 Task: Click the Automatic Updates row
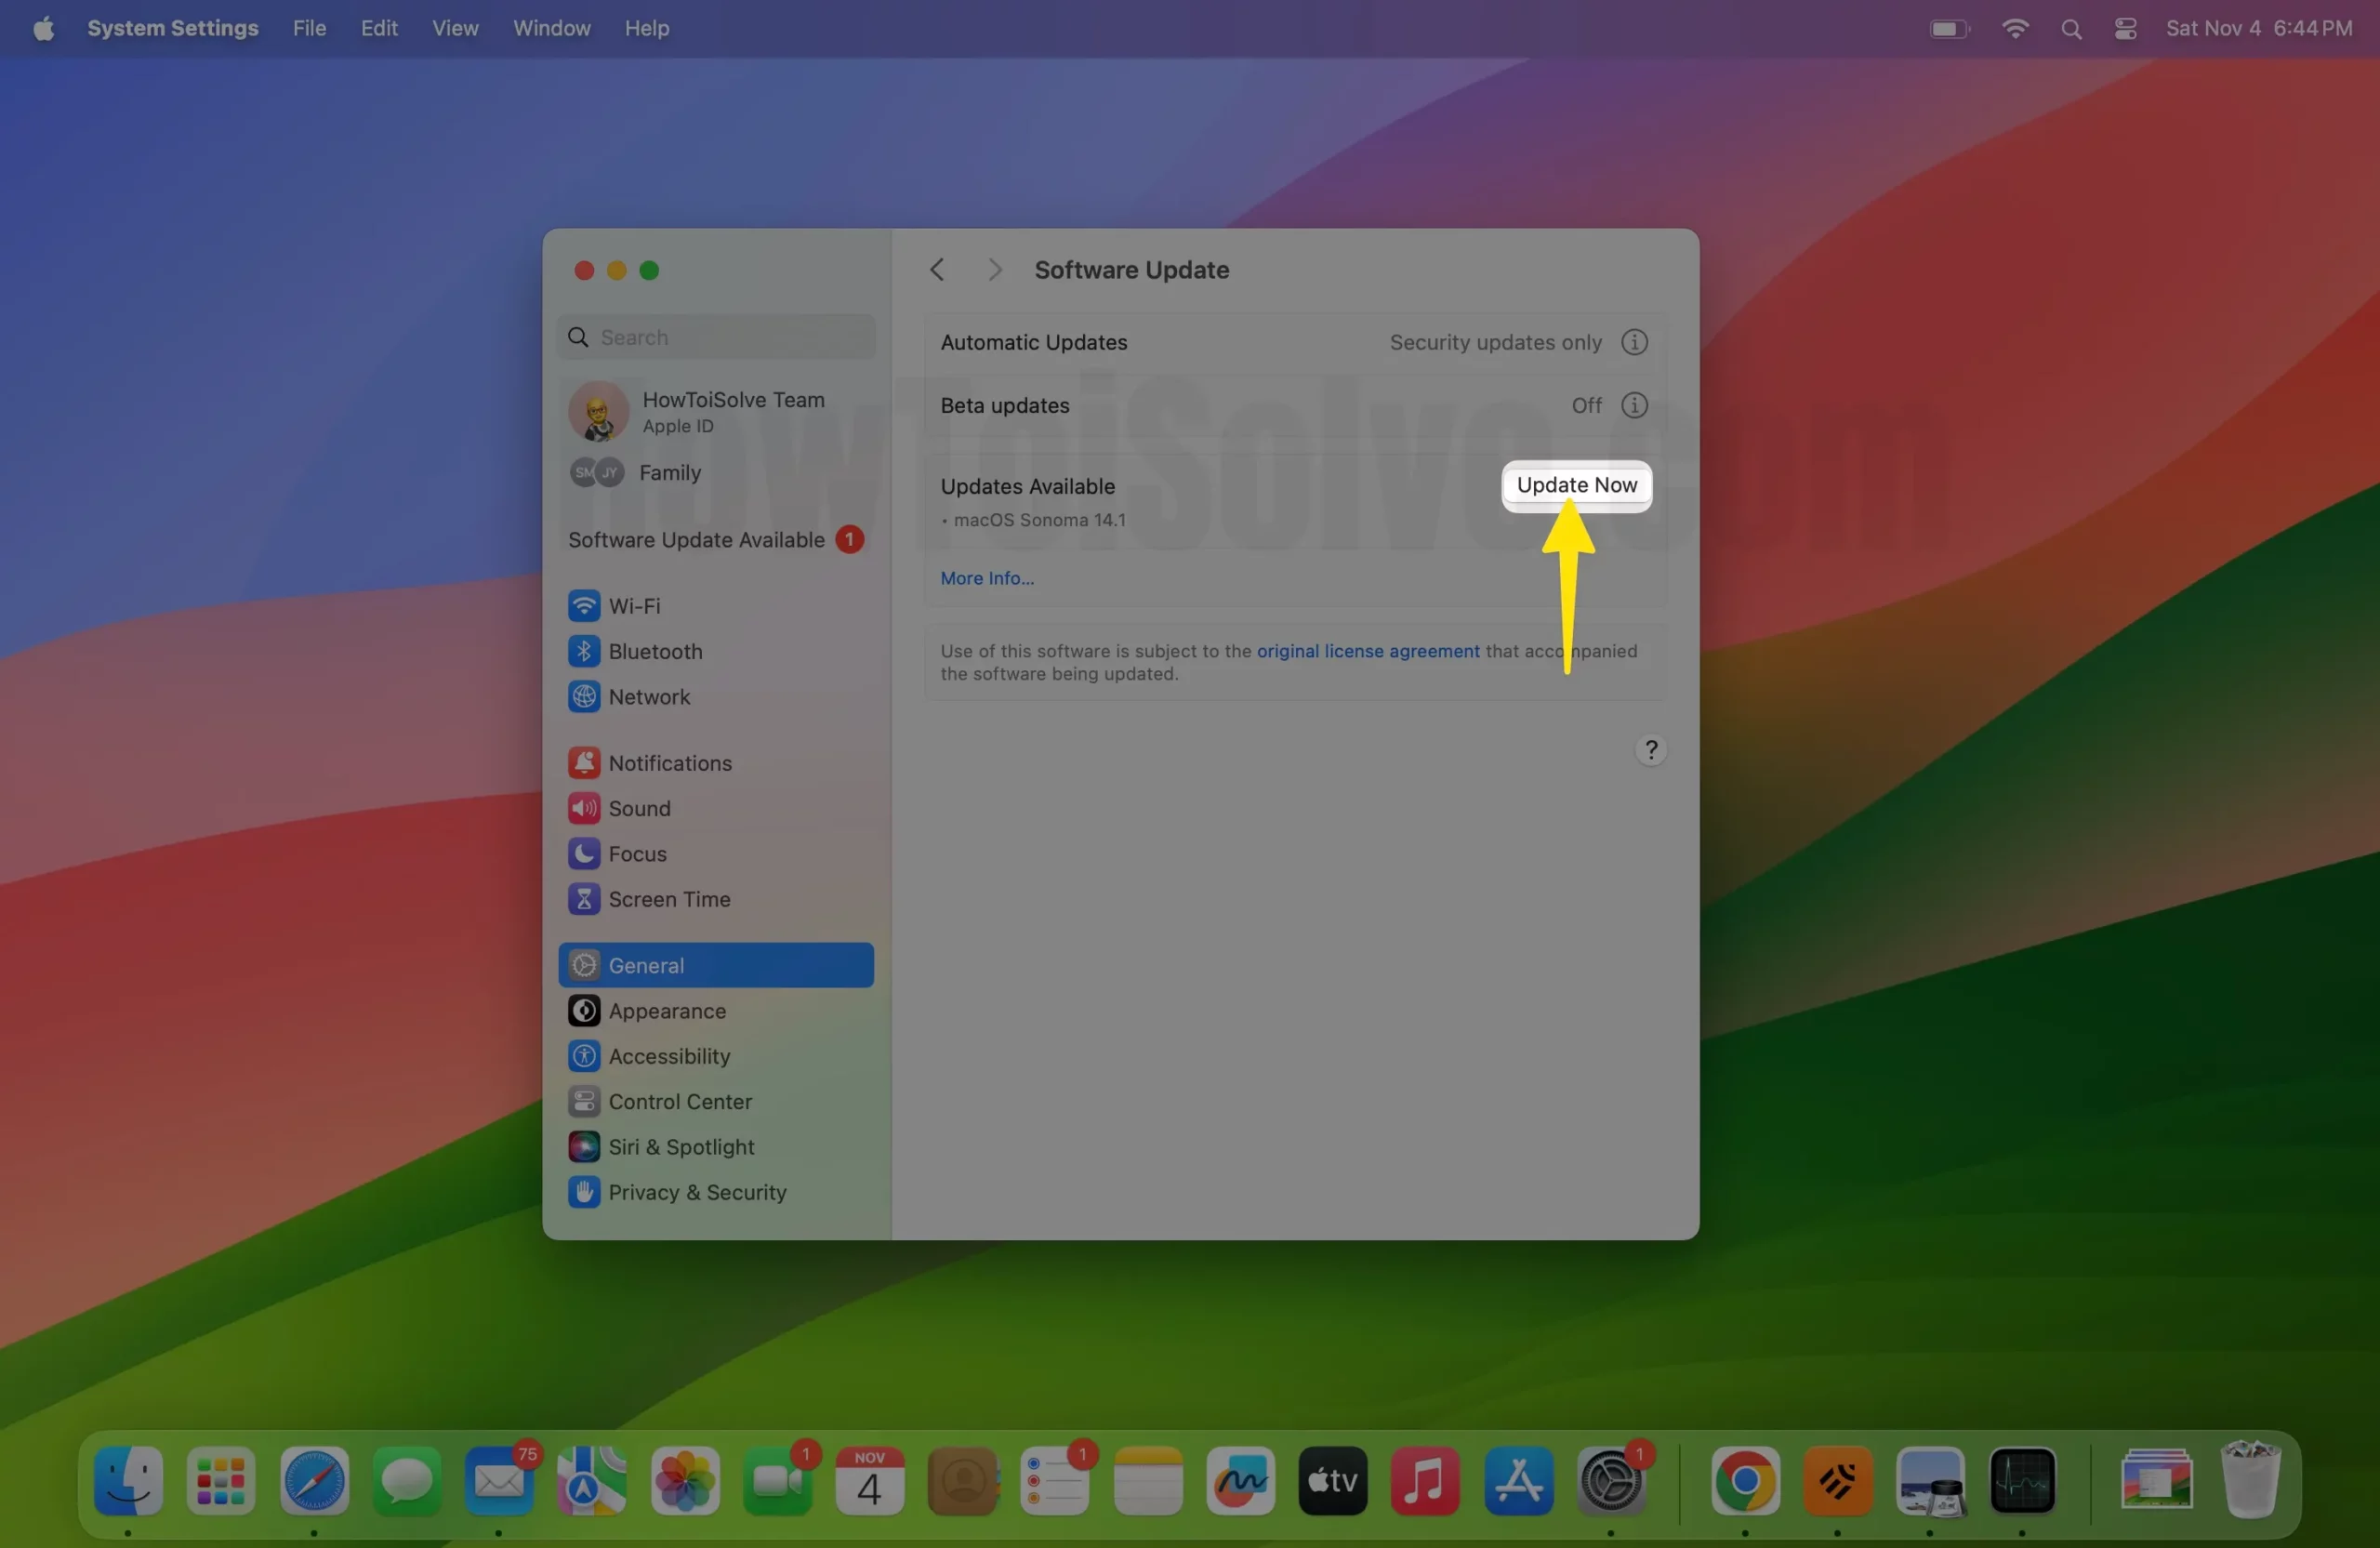(1294, 342)
